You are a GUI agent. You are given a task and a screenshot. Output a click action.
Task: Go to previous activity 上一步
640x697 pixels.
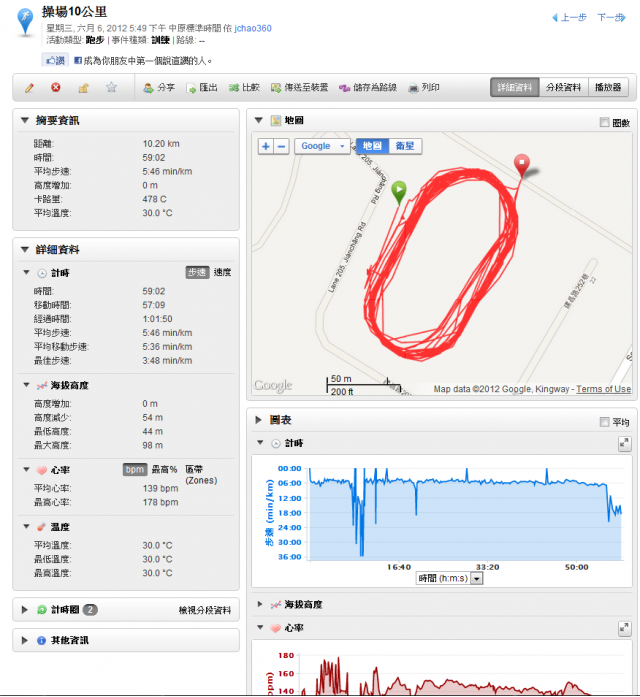point(569,17)
